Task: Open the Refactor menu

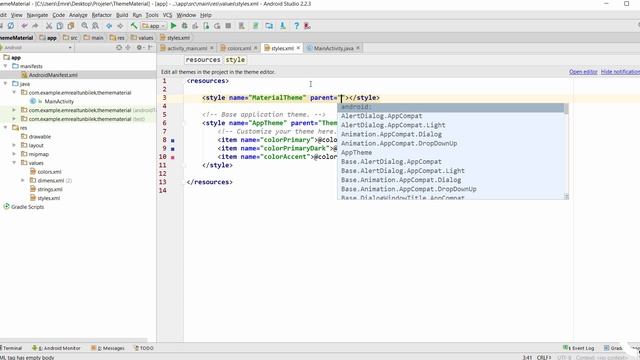Action: pyautogui.click(x=101, y=15)
